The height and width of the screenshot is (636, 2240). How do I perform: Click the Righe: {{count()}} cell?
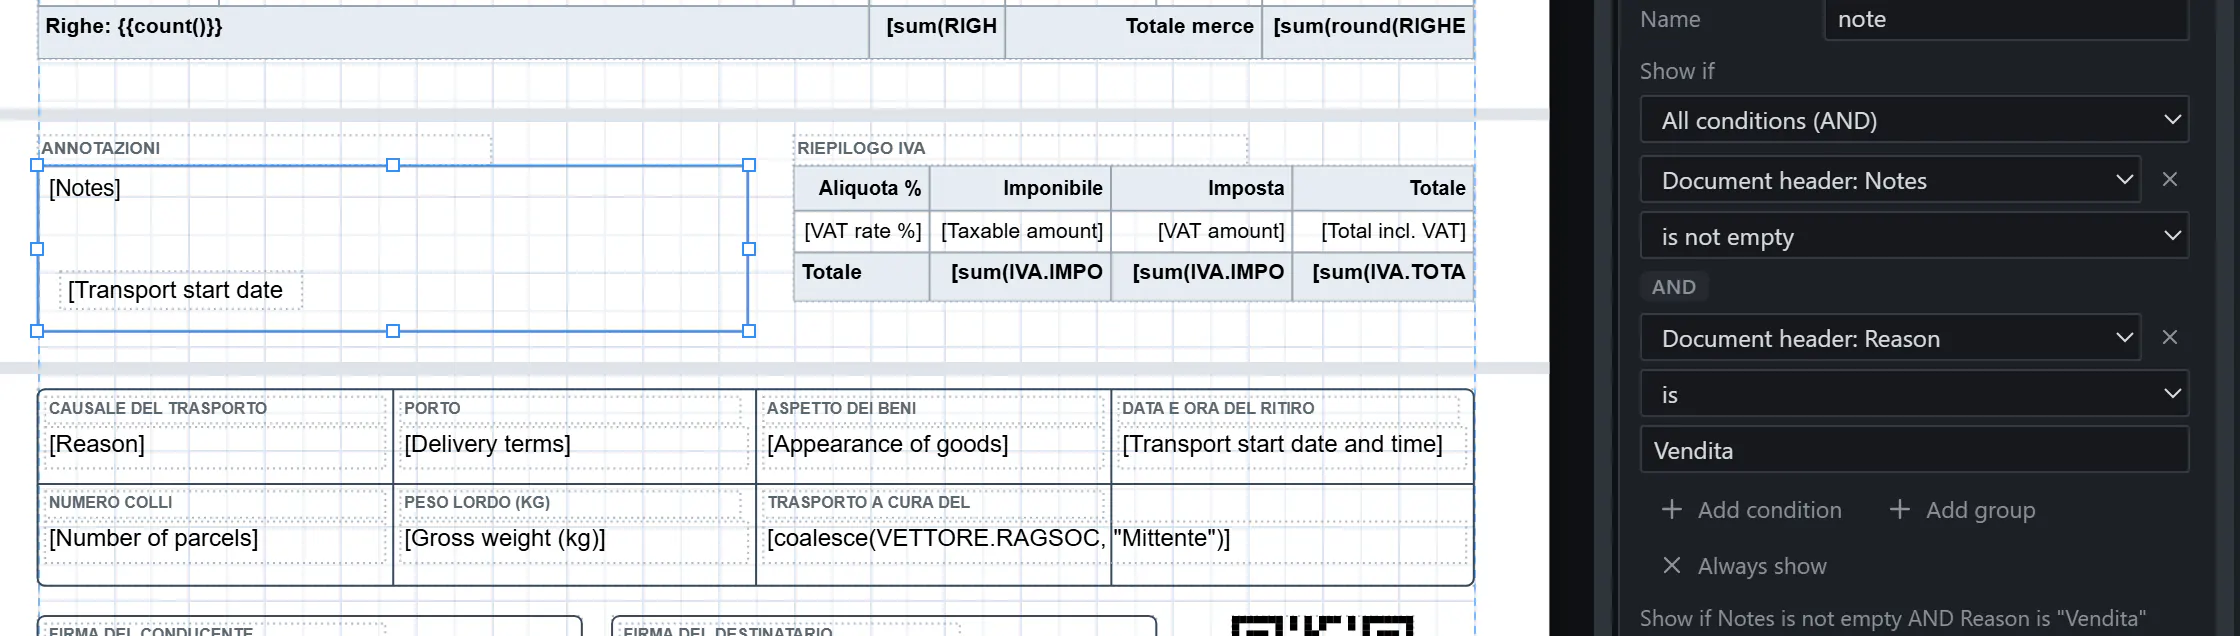[454, 31]
